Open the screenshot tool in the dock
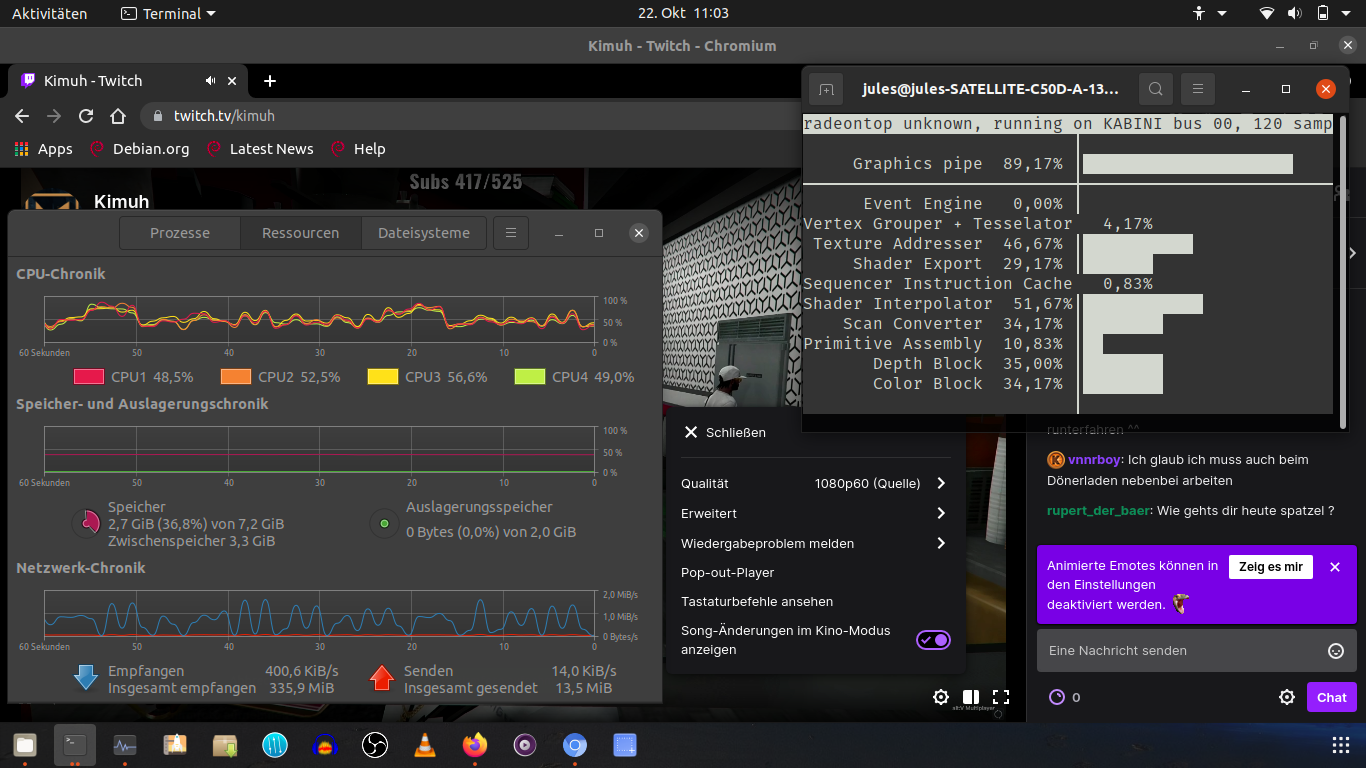The width and height of the screenshot is (1366, 768). (625, 745)
